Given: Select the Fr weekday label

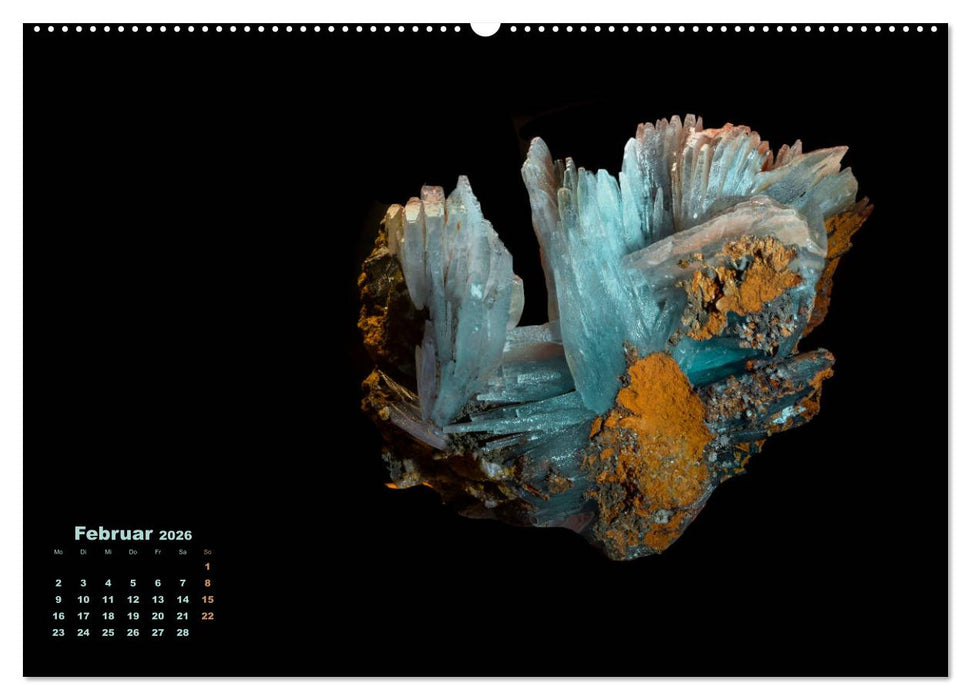Looking at the screenshot, I should 158,551.
